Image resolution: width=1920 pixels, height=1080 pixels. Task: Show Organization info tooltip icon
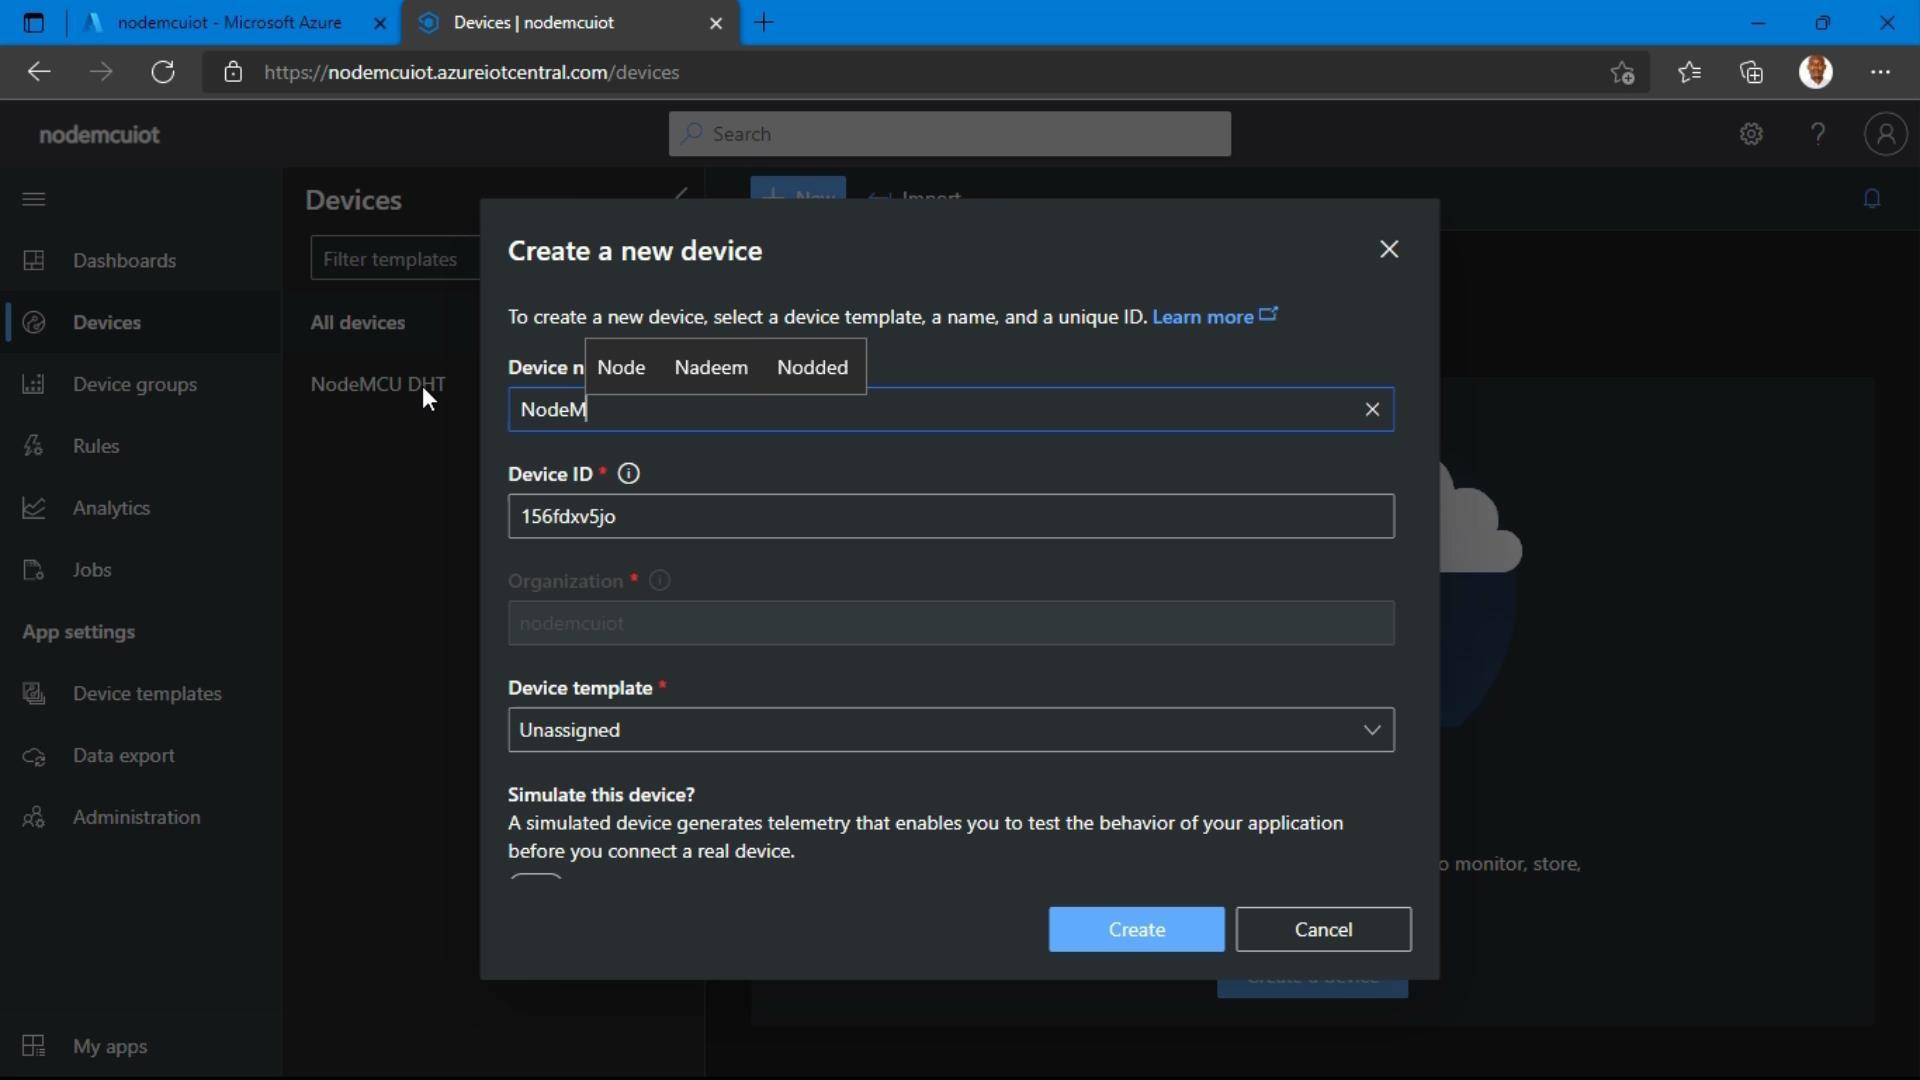tap(660, 581)
